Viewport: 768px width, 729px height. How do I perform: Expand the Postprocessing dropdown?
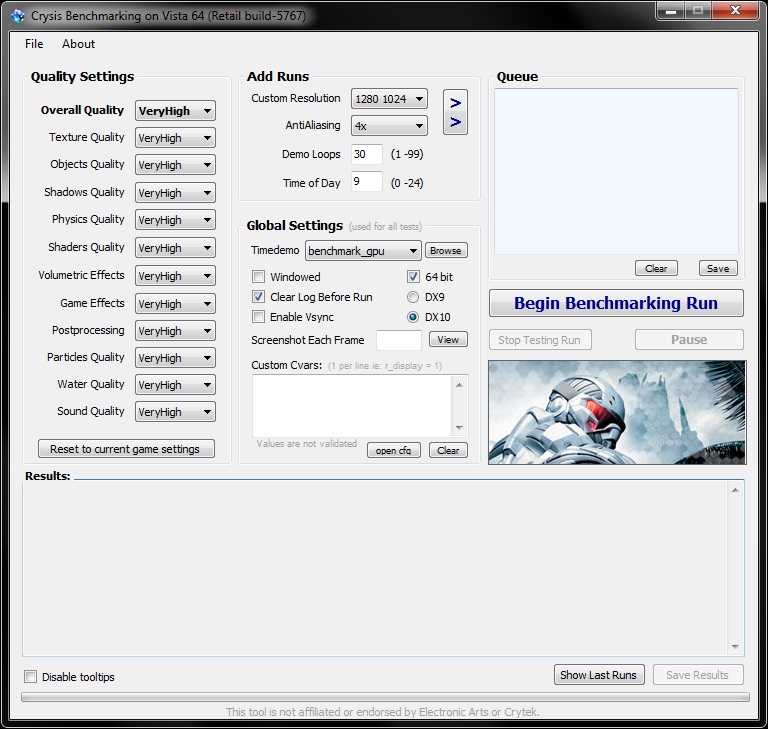[175, 331]
